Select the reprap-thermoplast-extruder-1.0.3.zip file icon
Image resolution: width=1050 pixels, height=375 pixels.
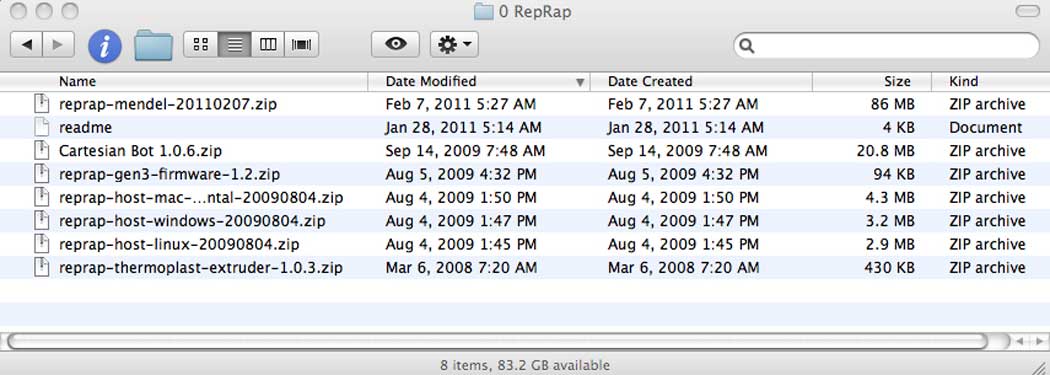42,268
